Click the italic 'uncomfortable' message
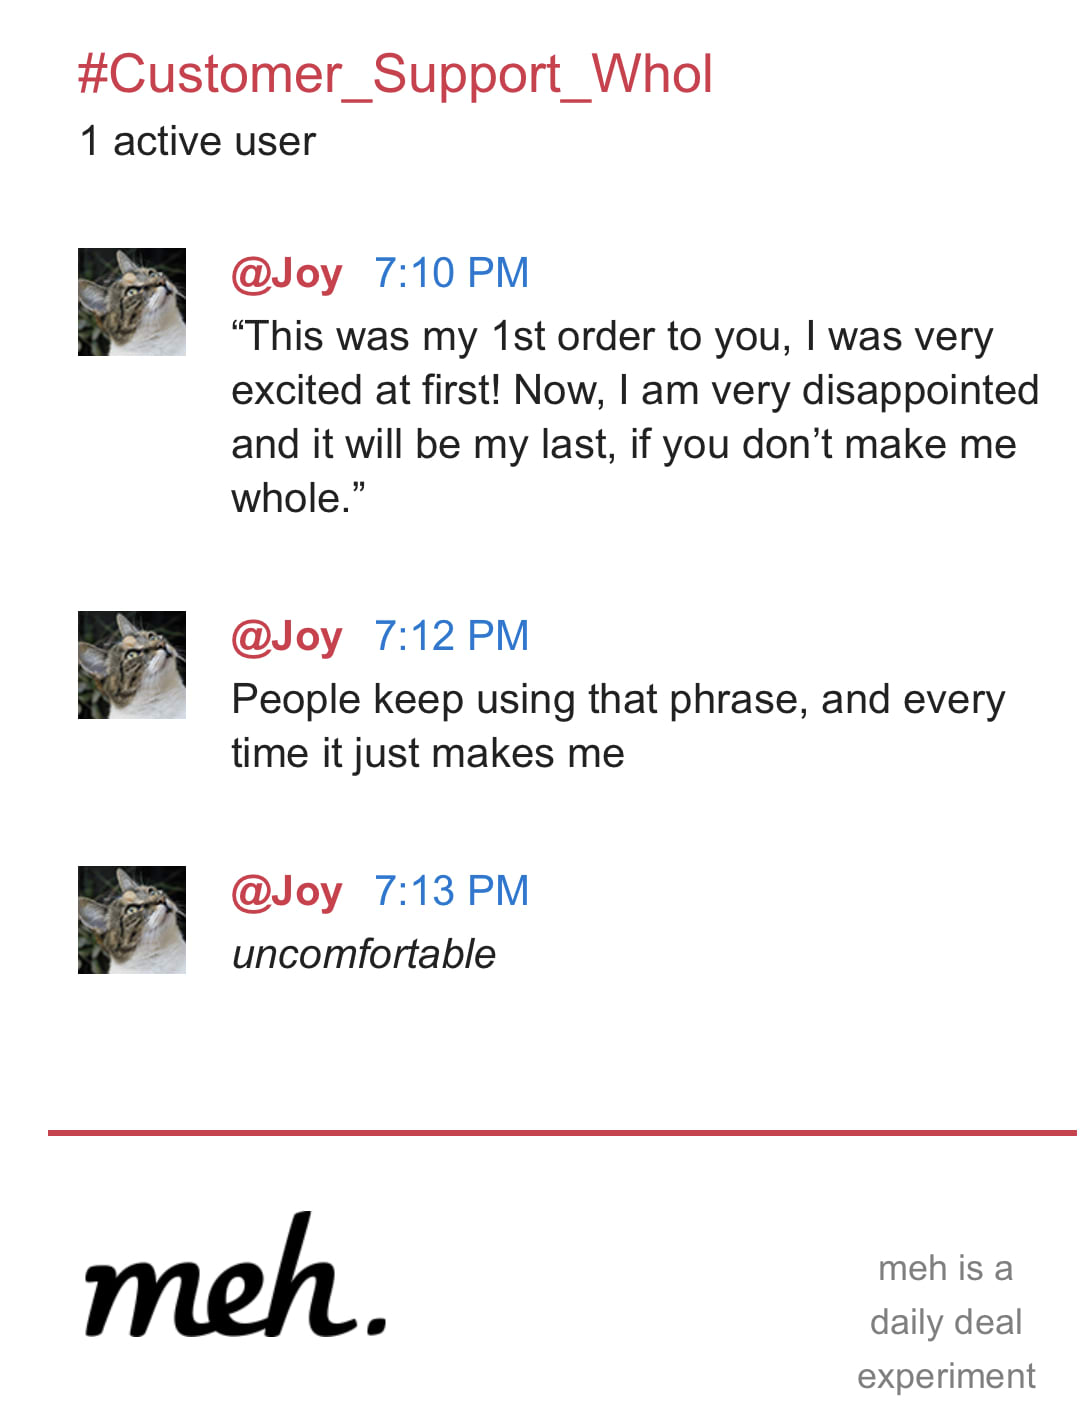 pyautogui.click(x=364, y=954)
